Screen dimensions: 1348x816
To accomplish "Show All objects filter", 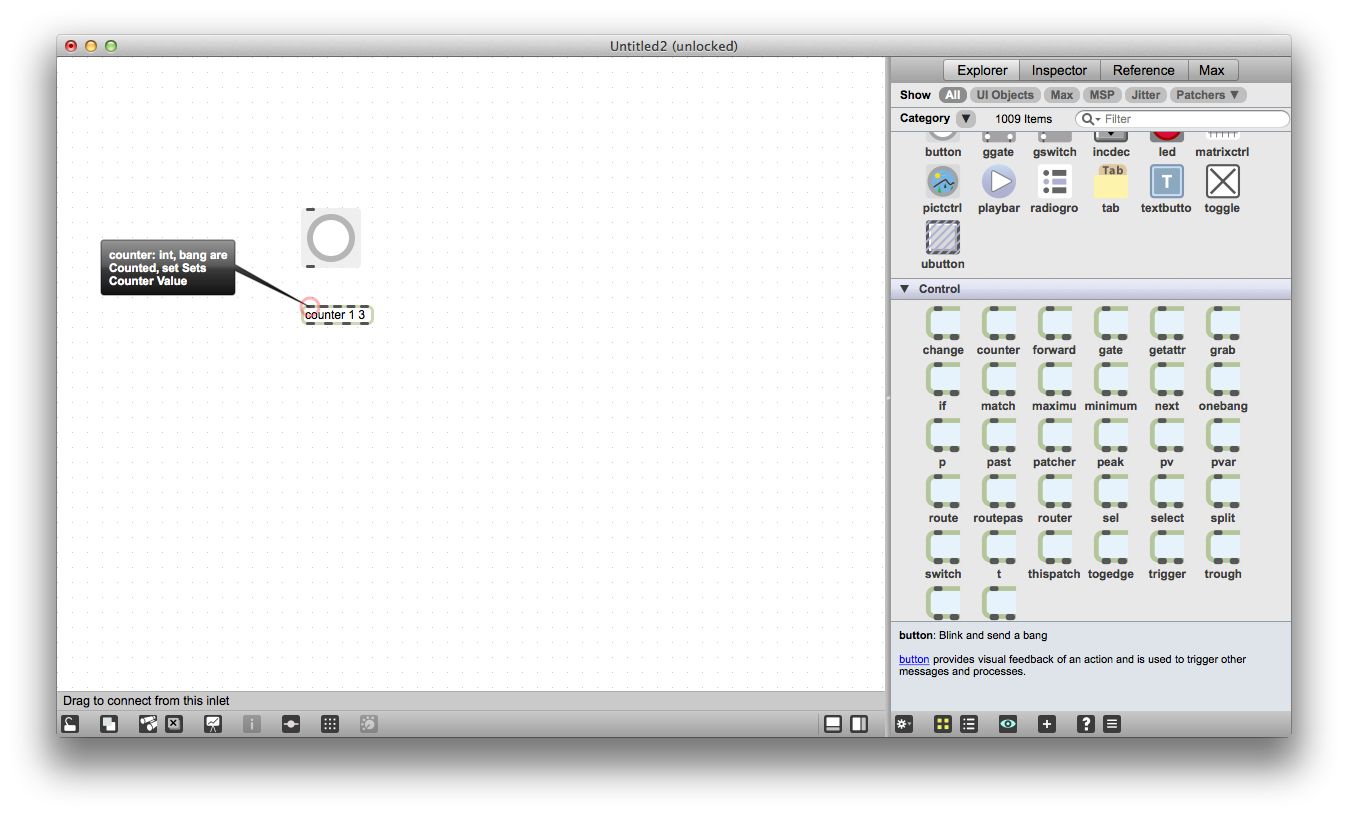I will point(952,95).
